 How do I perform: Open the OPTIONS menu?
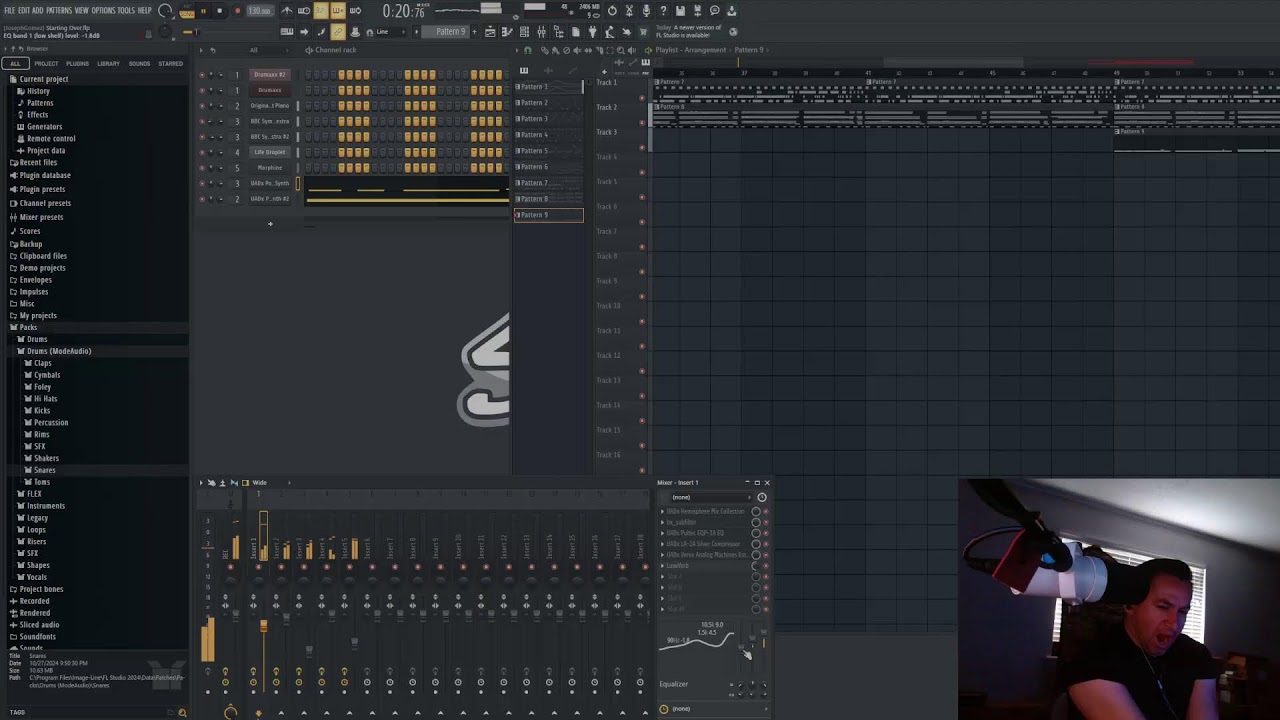point(104,10)
